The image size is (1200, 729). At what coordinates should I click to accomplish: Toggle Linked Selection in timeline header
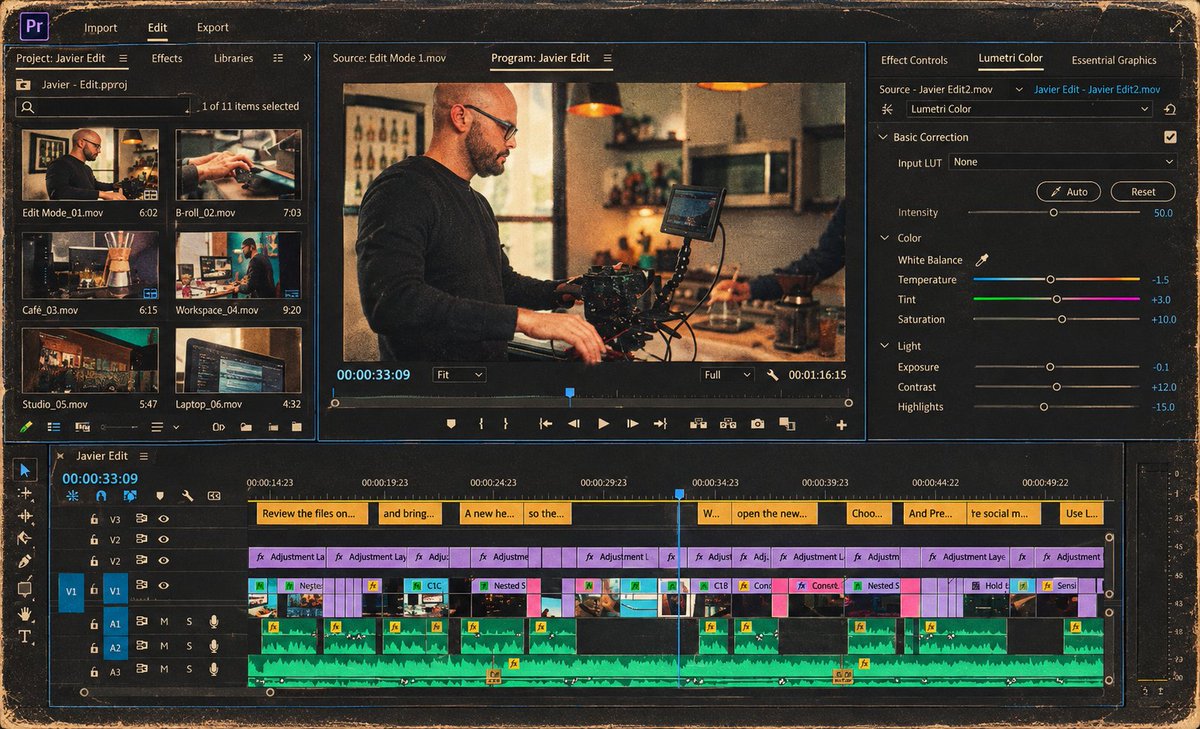click(x=130, y=496)
